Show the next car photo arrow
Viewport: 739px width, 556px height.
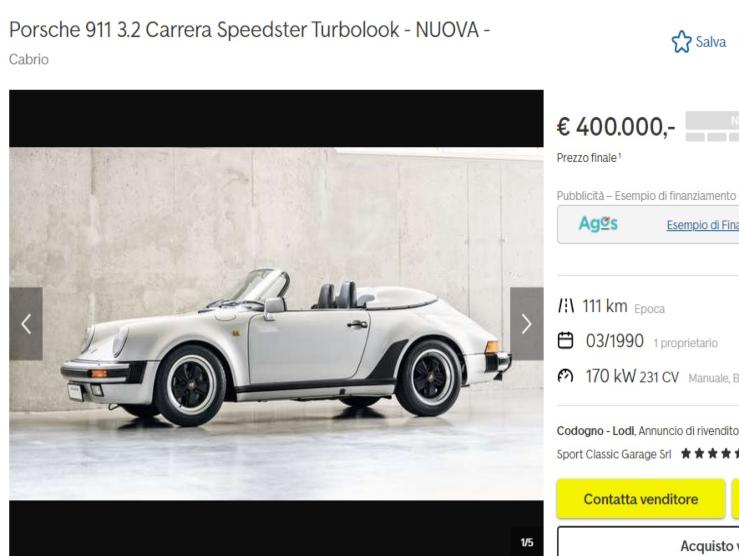coord(526,324)
